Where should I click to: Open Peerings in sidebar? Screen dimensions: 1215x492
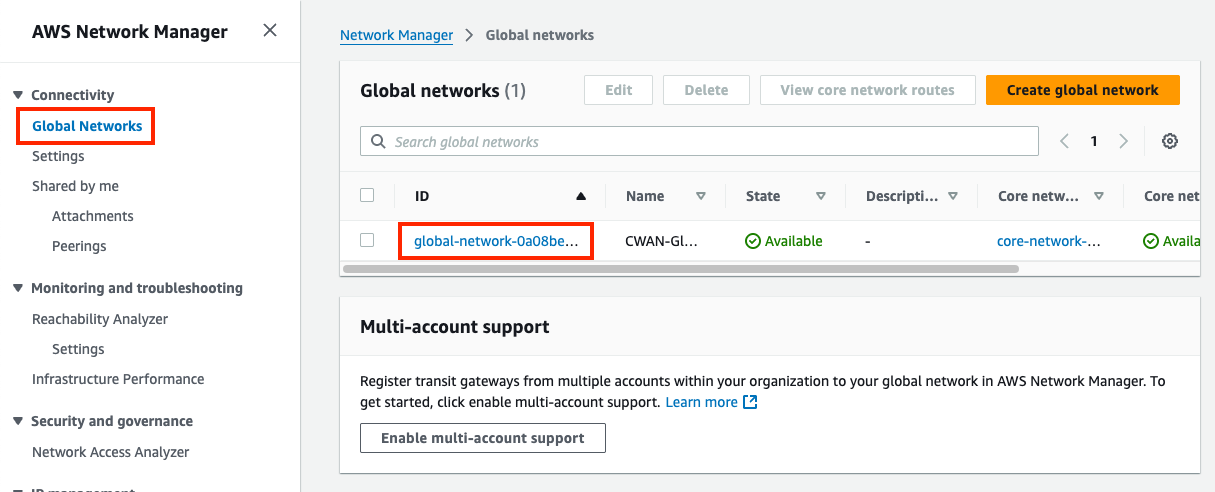[x=79, y=246]
